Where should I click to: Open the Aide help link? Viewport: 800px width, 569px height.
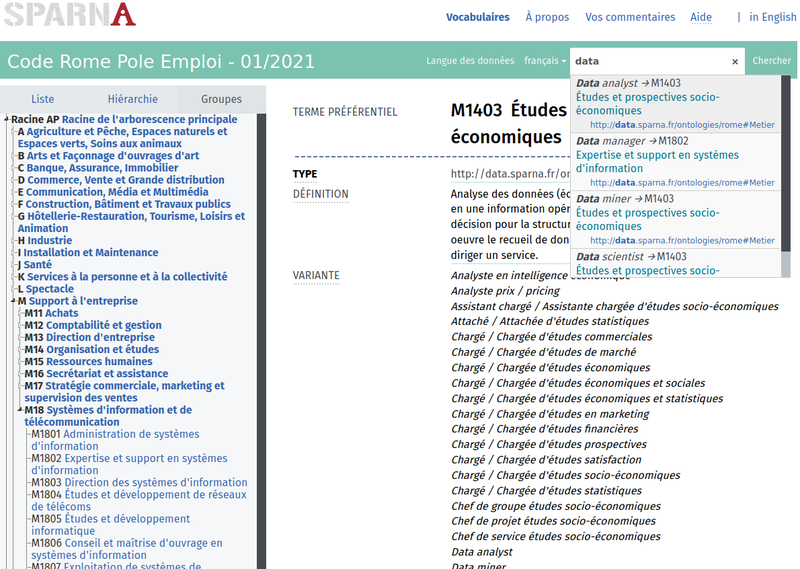pyautogui.click(x=701, y=17)
